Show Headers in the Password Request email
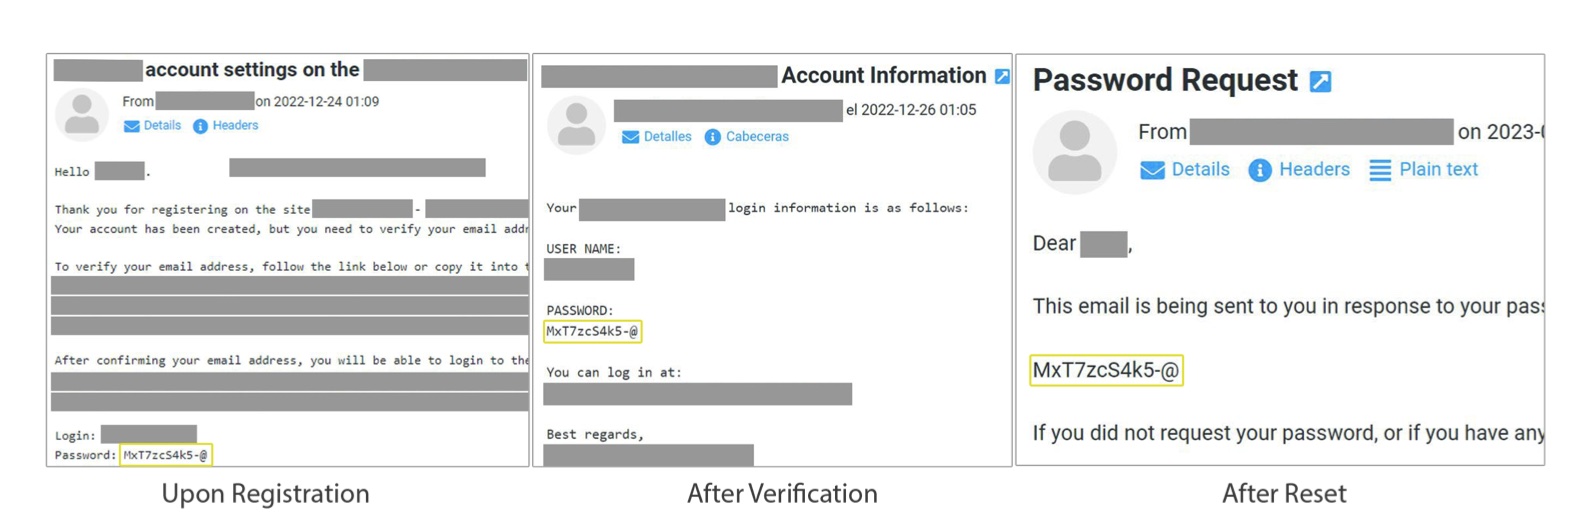The image size is (1591, 532). click(x=1314, y=169)
